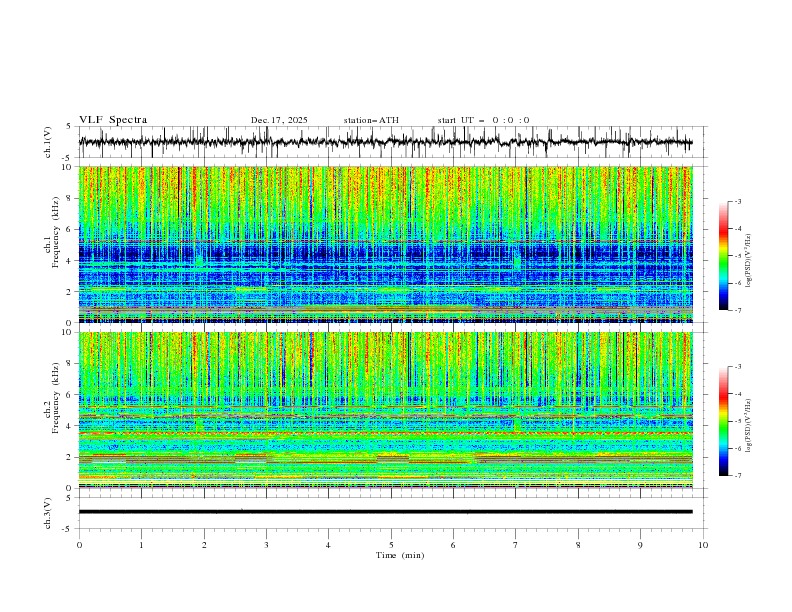792x612 pixels.
Task: Click the ch.2 PSD color scale bar
Action: tap(723, 421)
